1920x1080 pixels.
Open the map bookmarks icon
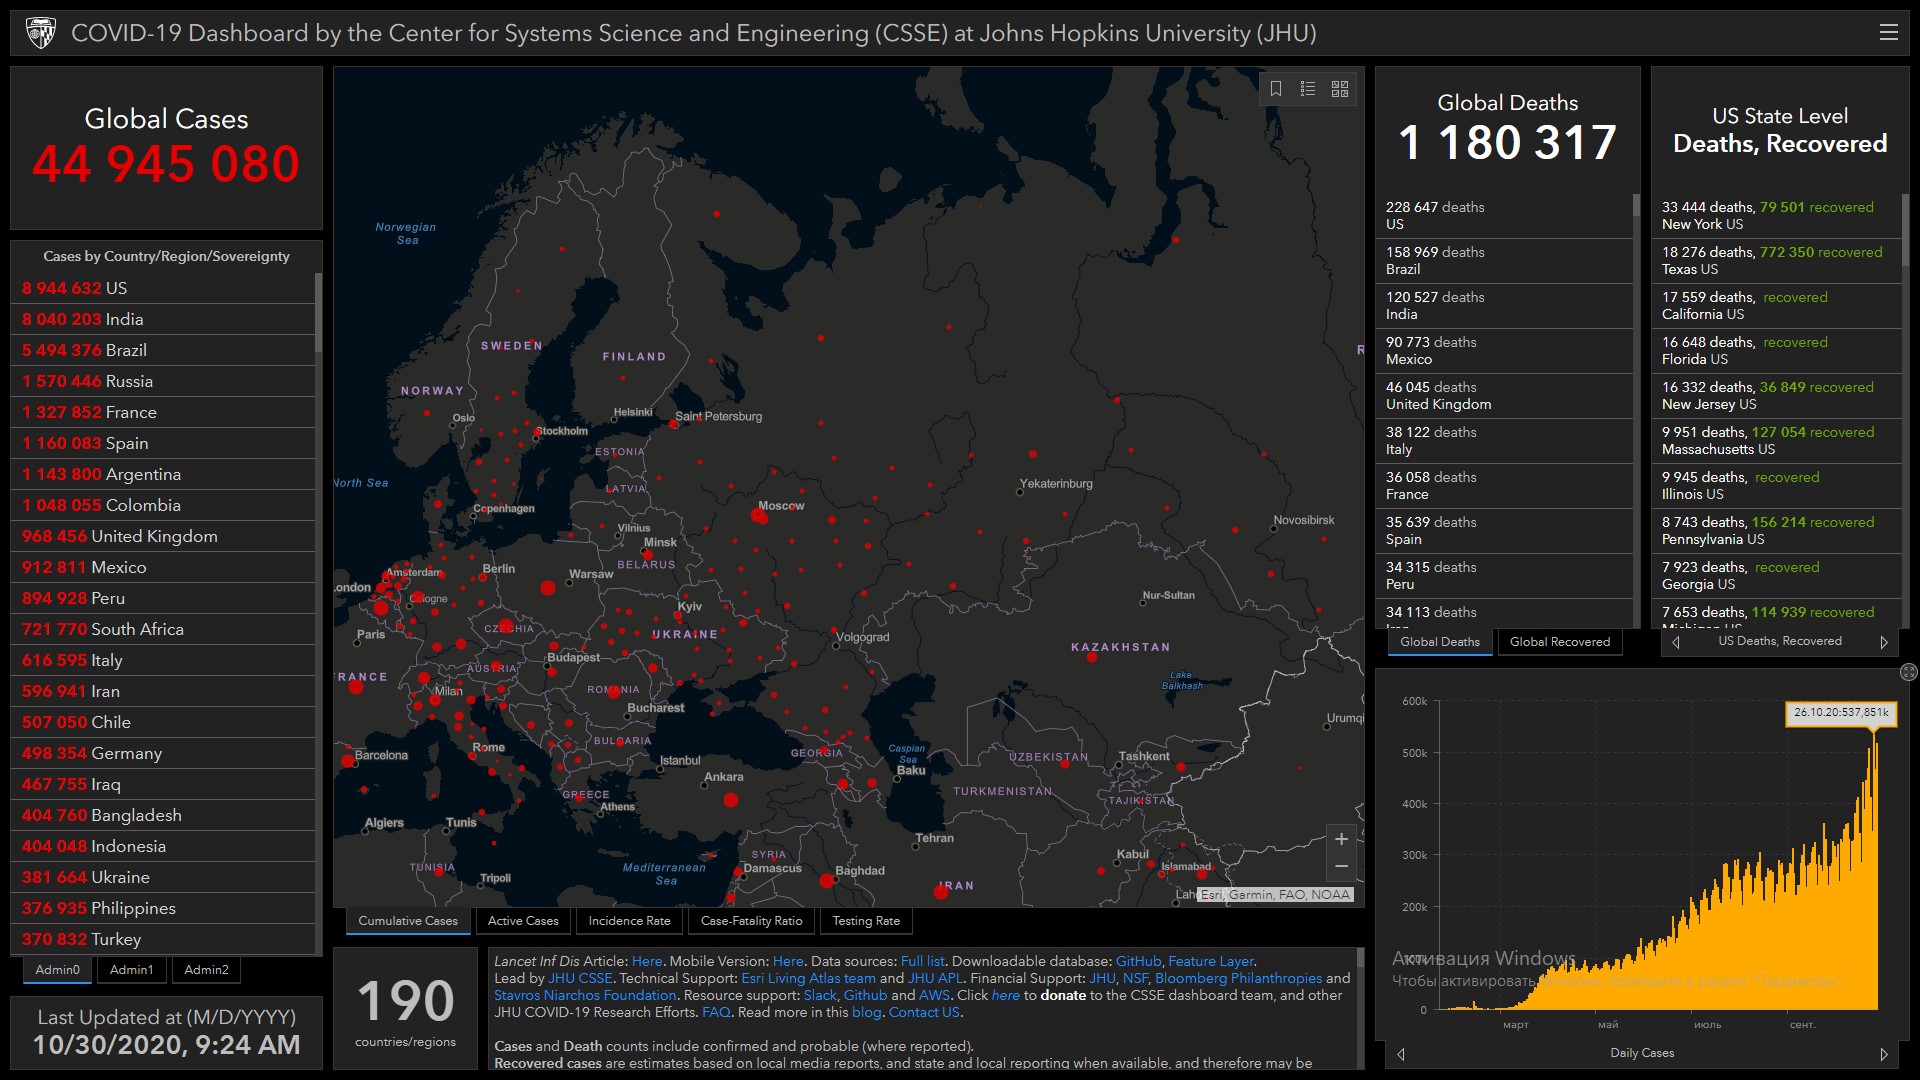point(1276,89)
